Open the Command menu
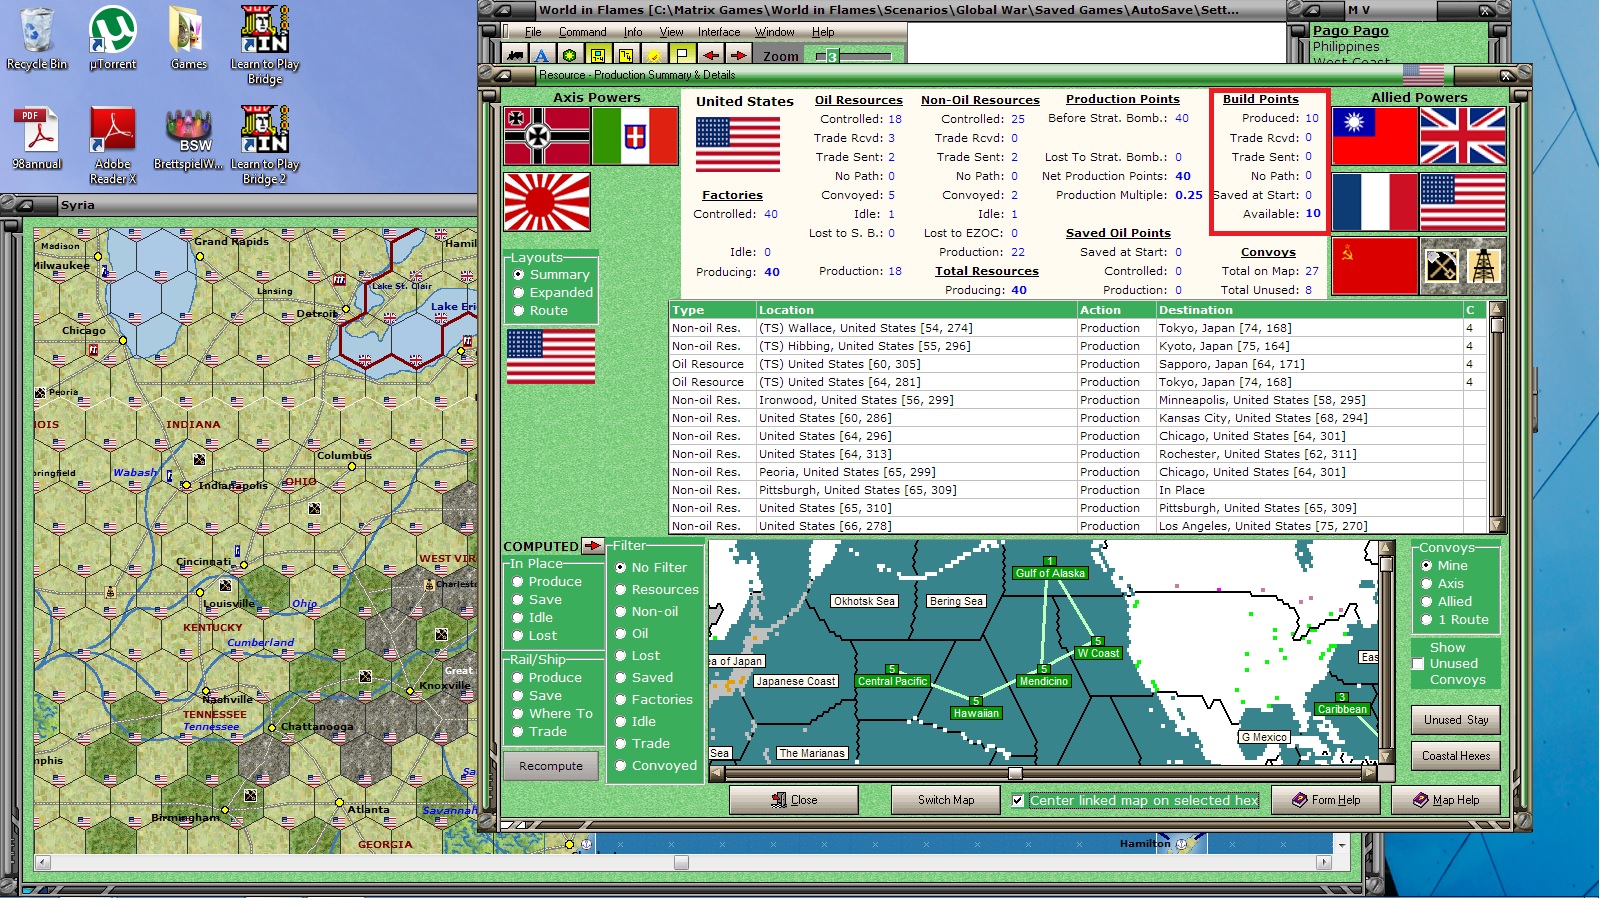Image resolution: width=1600 pixels, height=900 pixels. (582, 31)
